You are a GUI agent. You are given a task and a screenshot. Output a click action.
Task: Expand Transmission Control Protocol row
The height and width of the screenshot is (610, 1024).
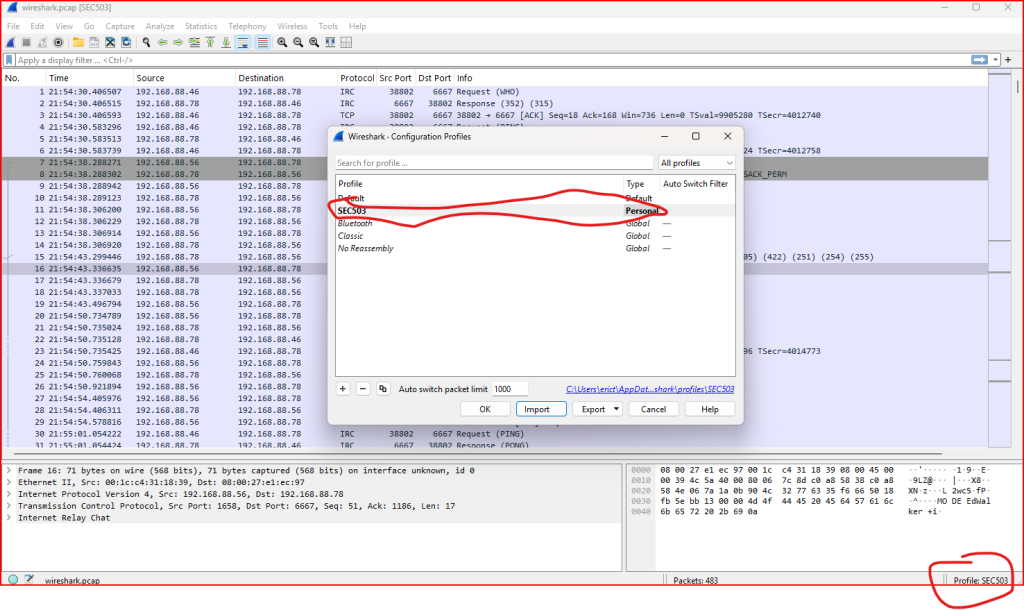click(9, 506)
